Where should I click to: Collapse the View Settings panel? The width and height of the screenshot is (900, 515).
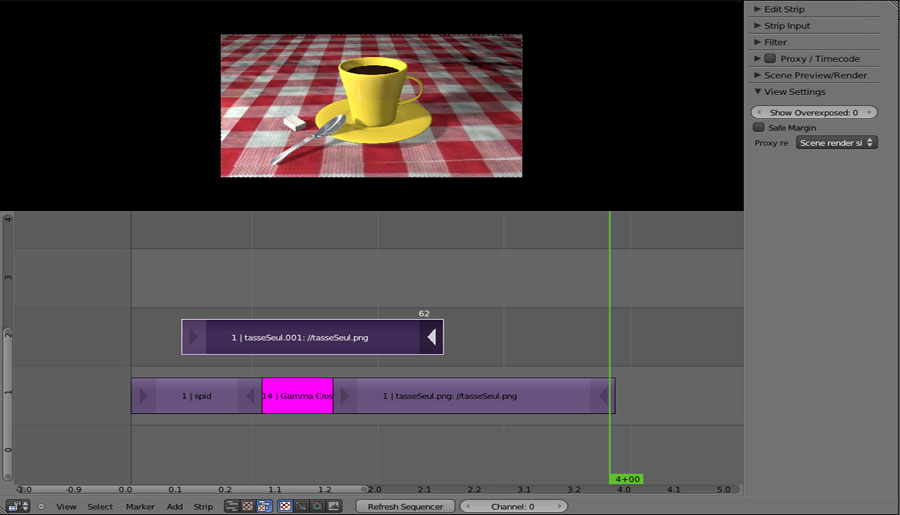tap(794, 92)
